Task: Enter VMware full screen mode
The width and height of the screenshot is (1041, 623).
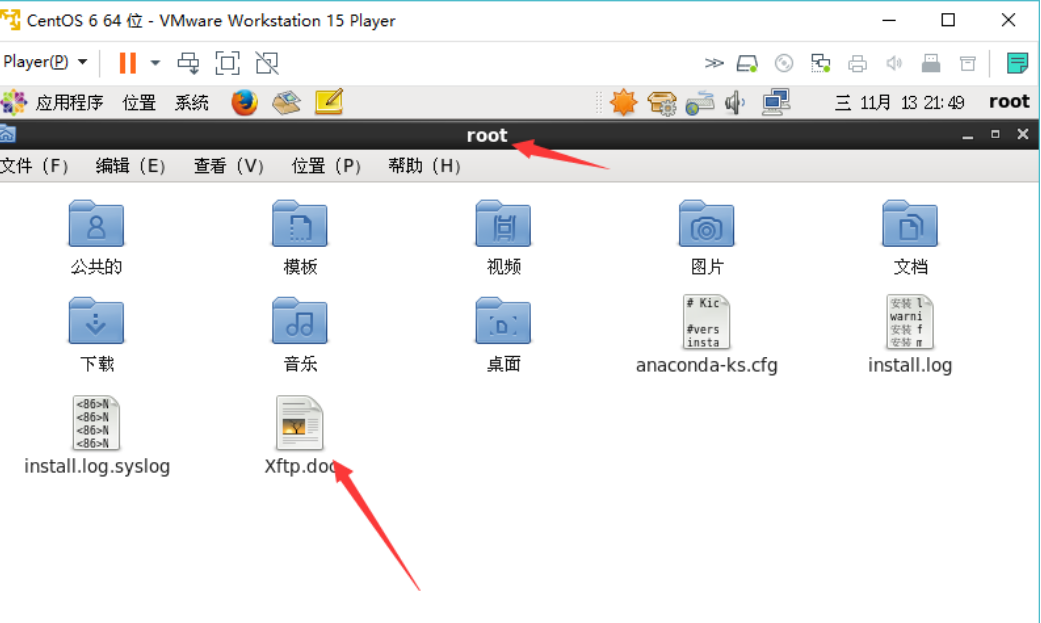Action: [x=228, y=63]
